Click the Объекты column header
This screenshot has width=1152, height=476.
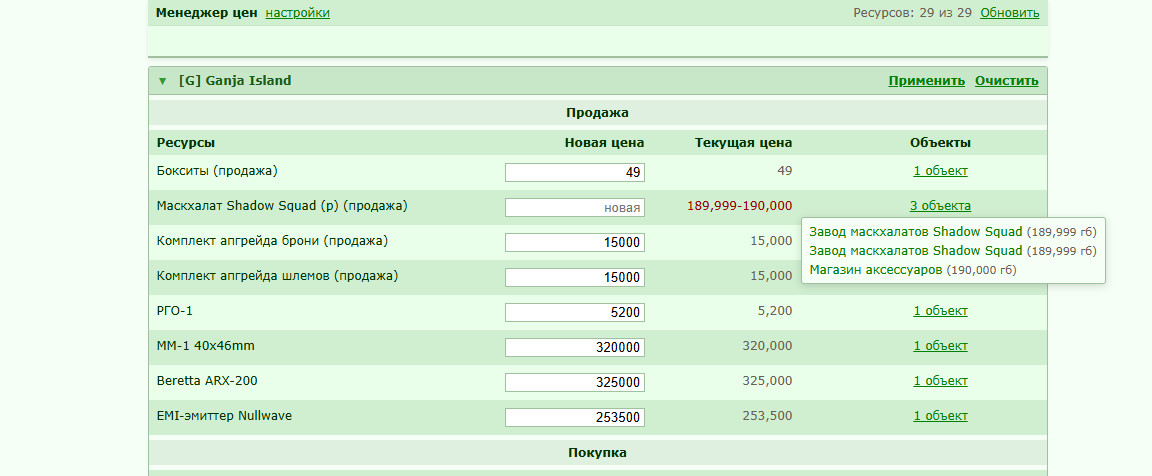[940, 143]
